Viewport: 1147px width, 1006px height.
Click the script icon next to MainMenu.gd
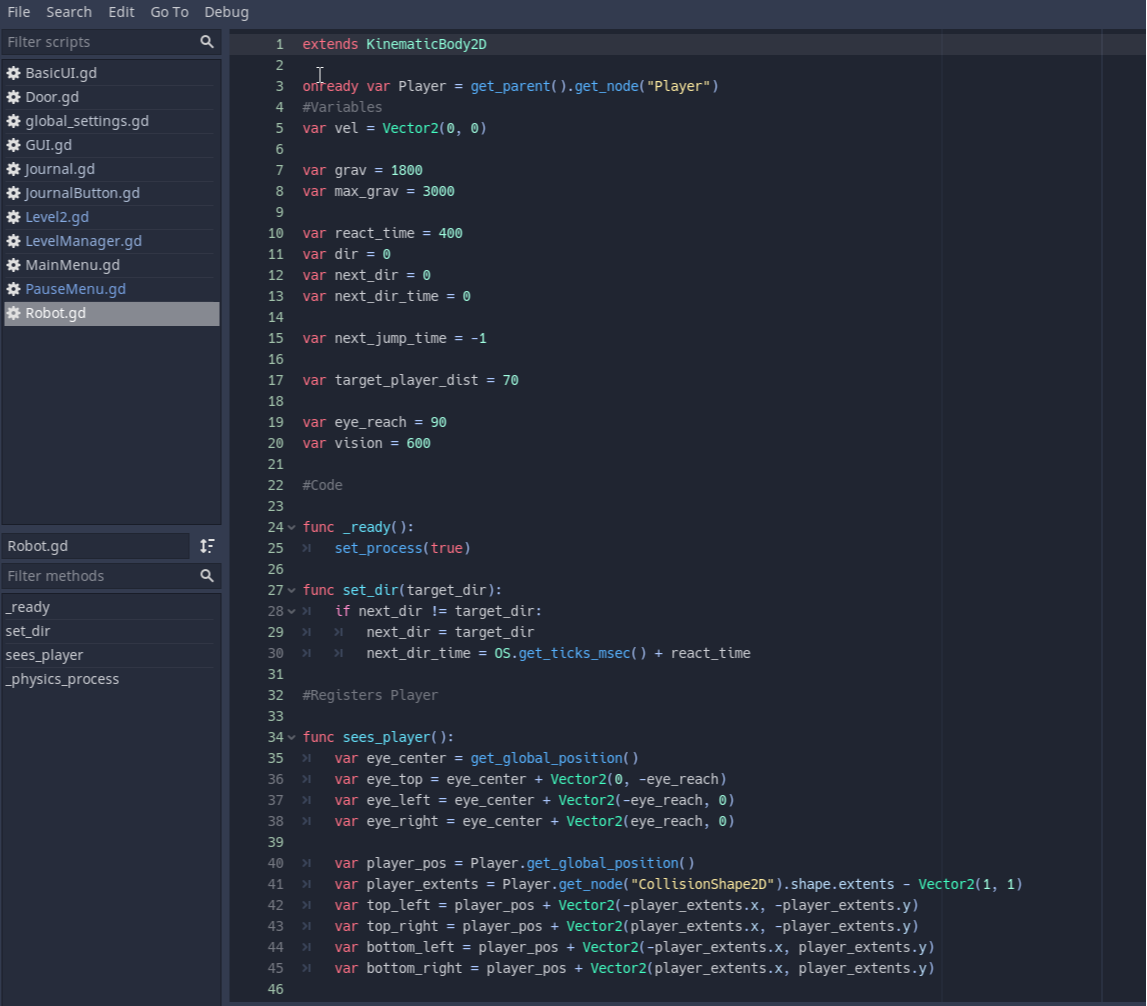(13, 264)
